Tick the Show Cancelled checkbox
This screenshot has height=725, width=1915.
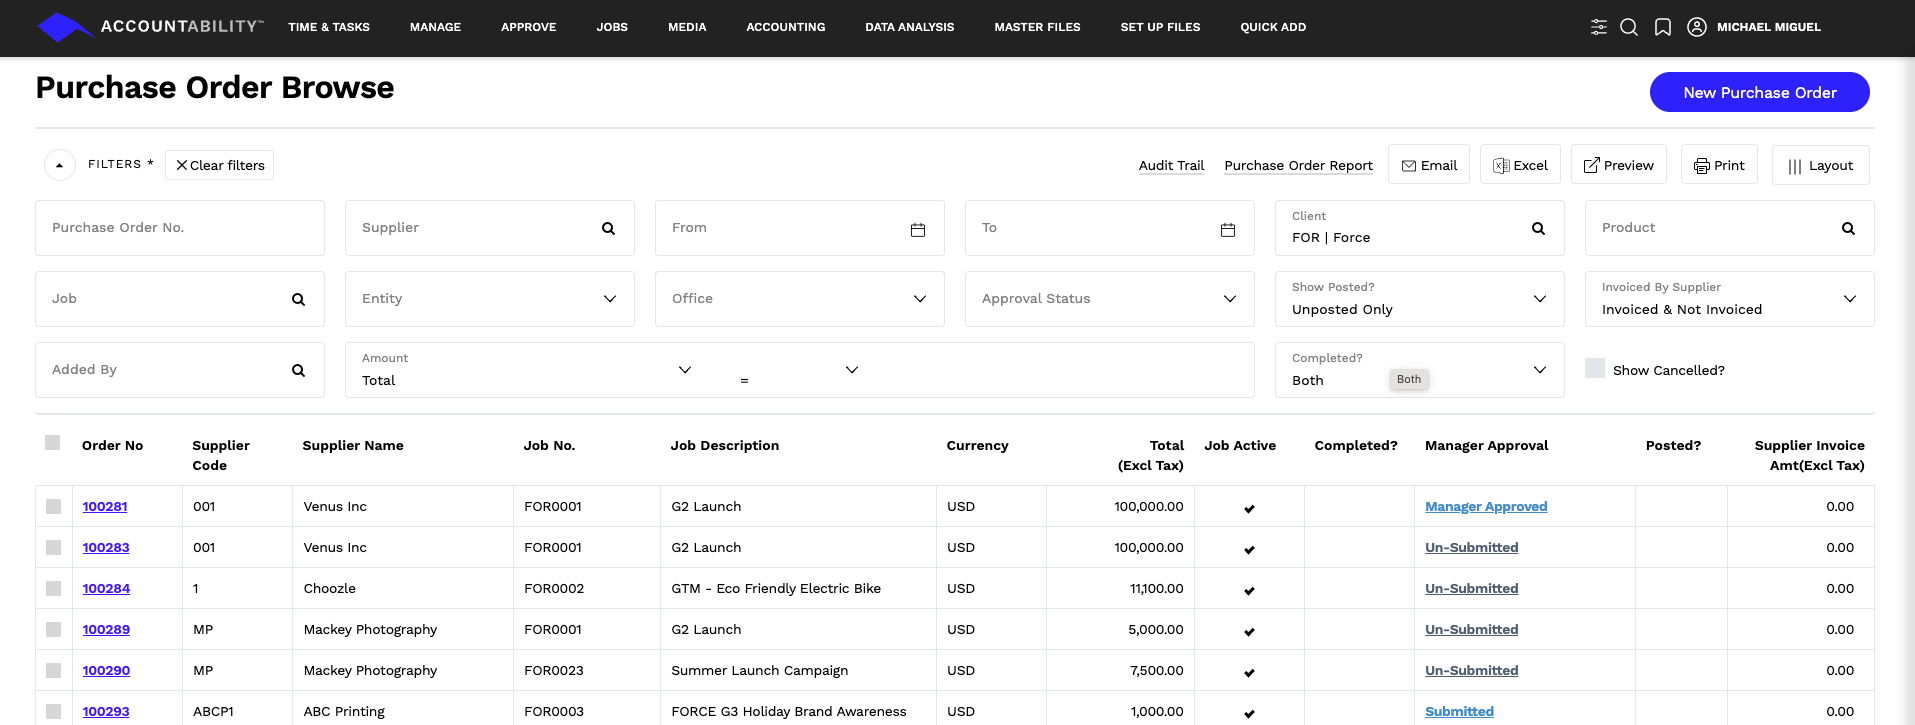point(1595,369)
